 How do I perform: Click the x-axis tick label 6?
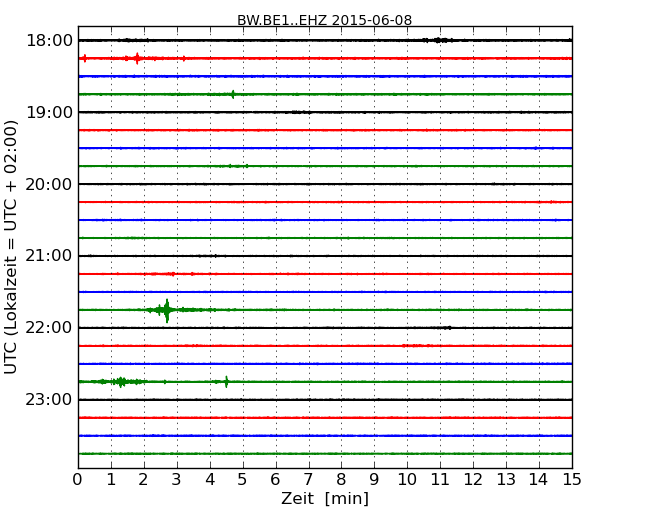[275, 480]
